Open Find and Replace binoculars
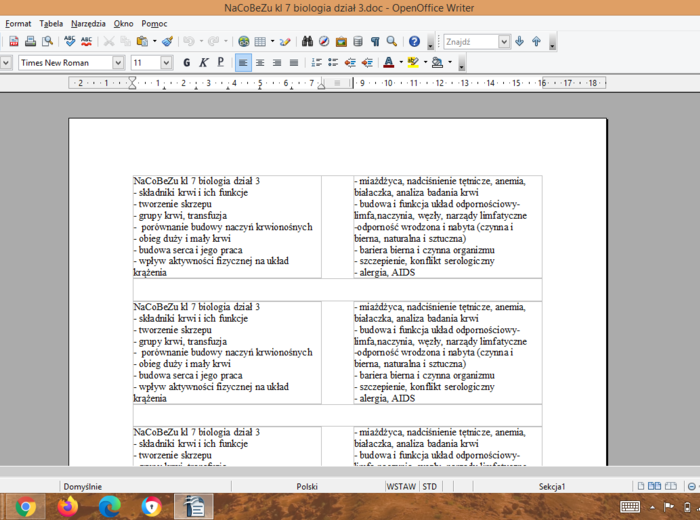Screen dimensions: 700x520 (307, 42)
